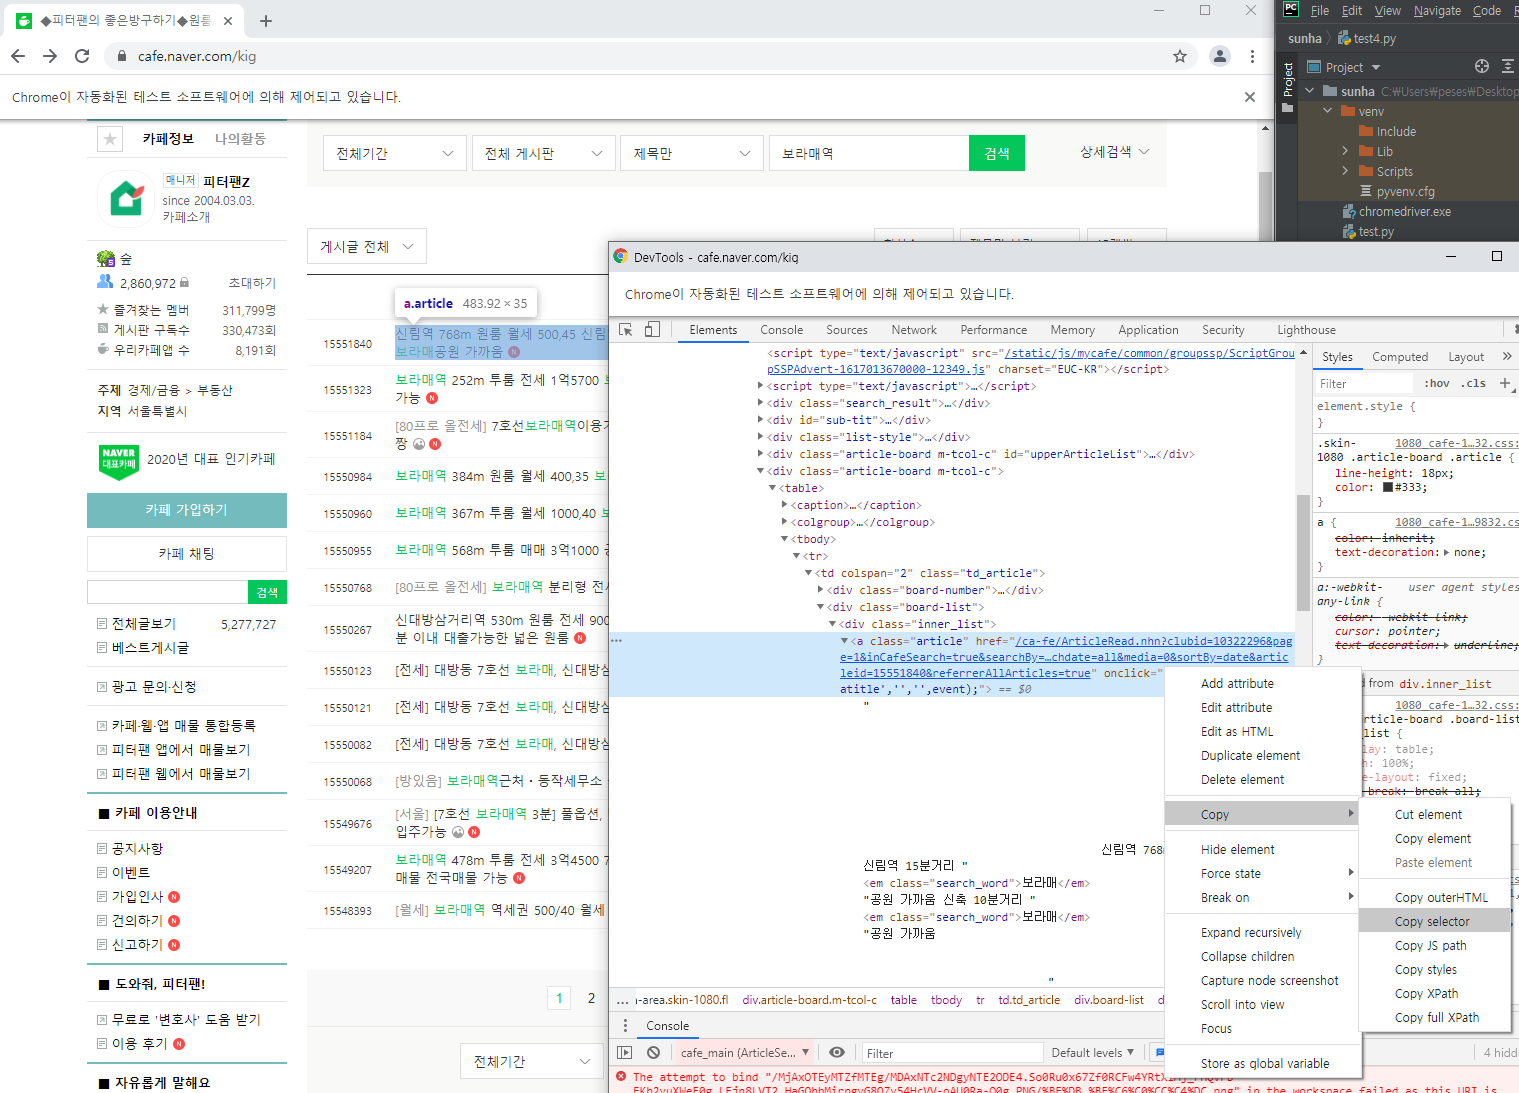Open the Computed styles tab
Image resolution: width=1519 pixels, height=1093 pixels.
pos(1400,357)
